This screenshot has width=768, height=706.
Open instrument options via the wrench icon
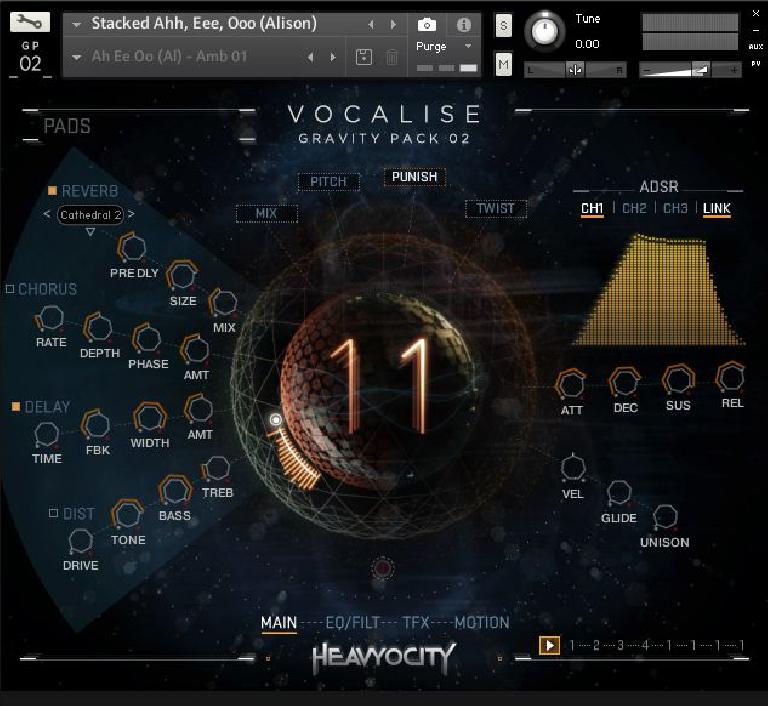tap(29, 22)
